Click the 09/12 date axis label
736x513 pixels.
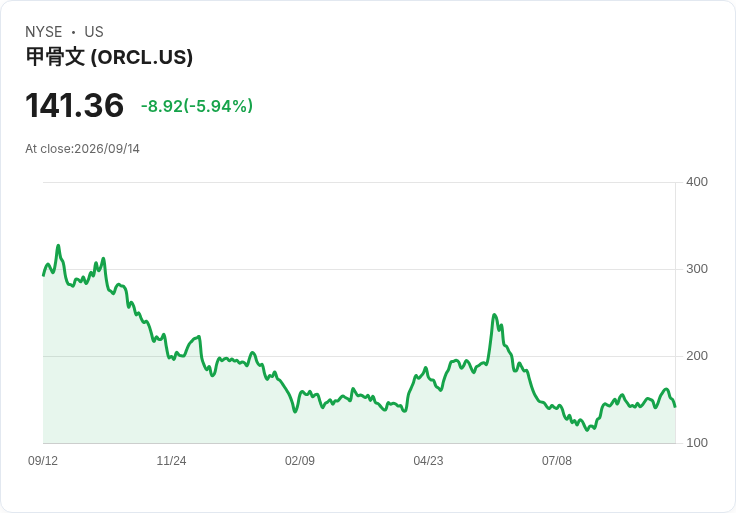pyautogui.click(x=43, y=461)
